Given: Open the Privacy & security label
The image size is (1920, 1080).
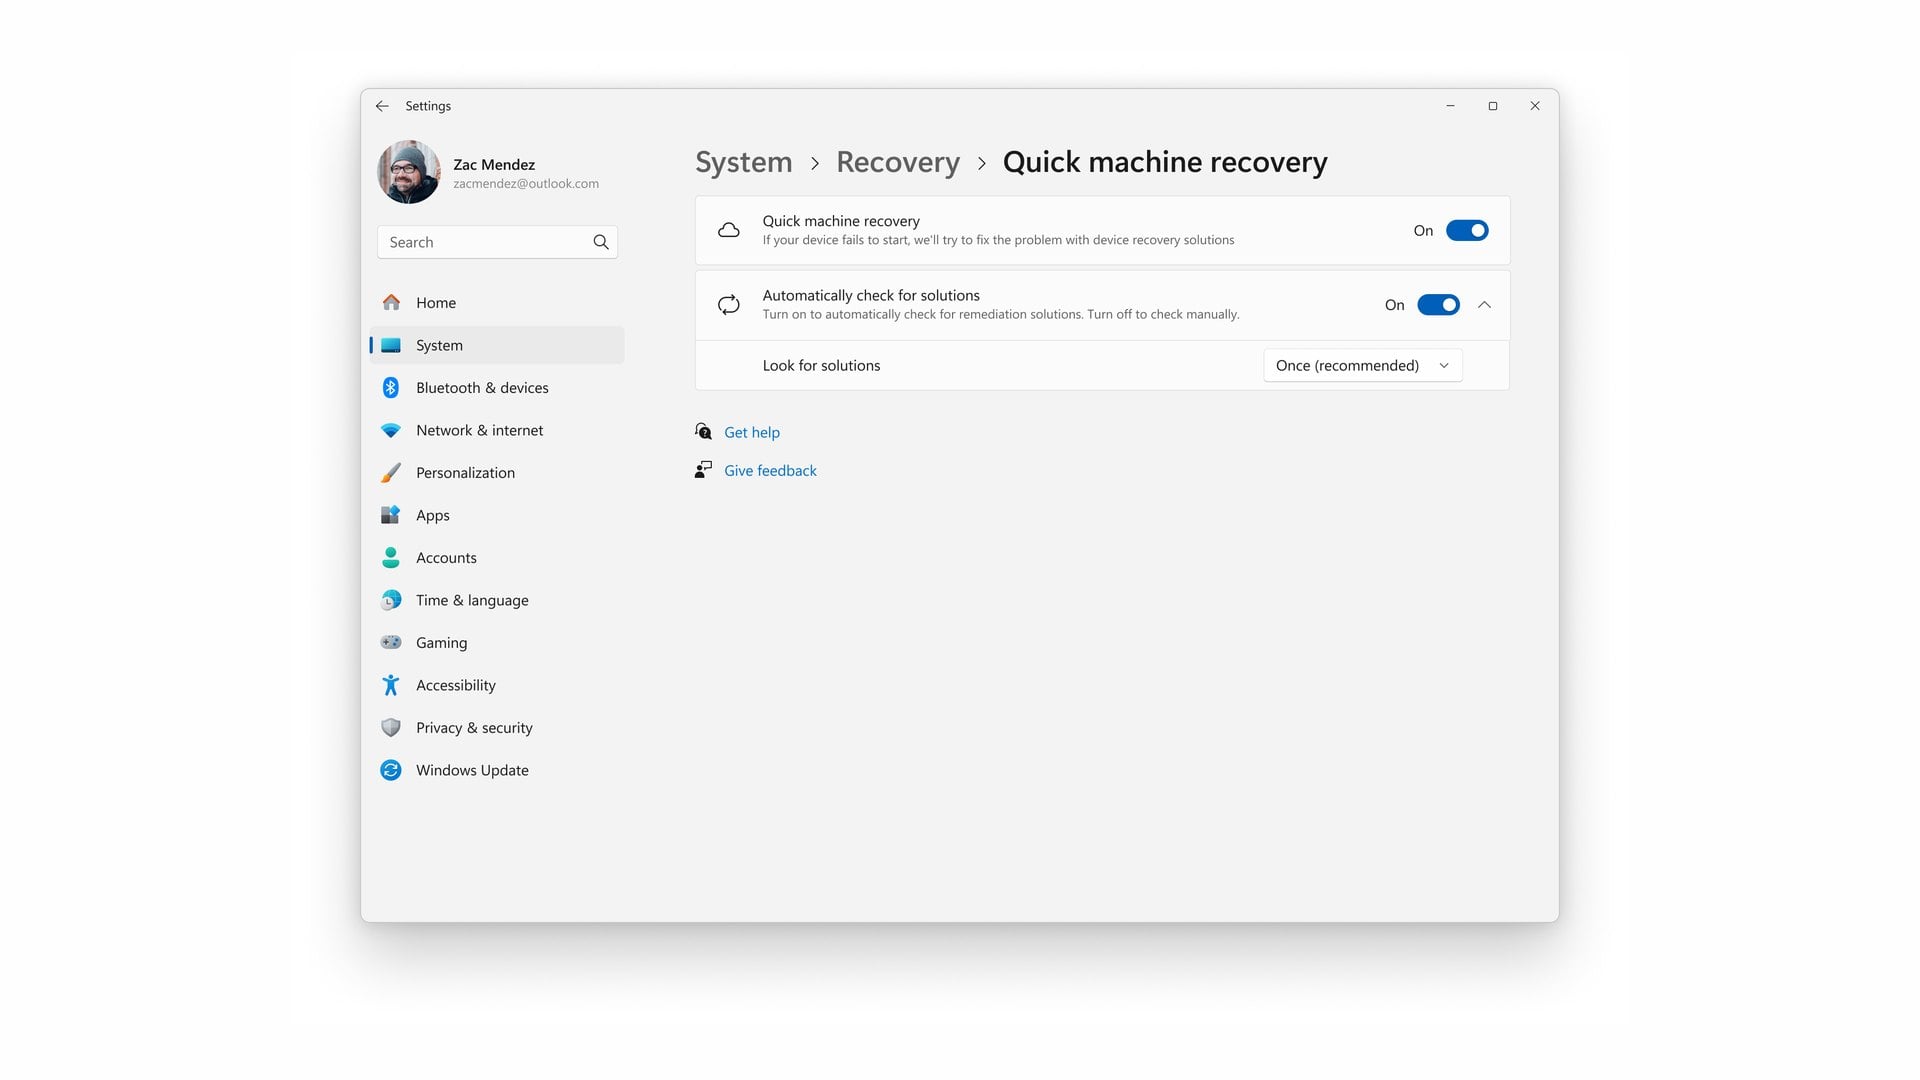Looking at the screenshot, I should [x=474, y=727].
